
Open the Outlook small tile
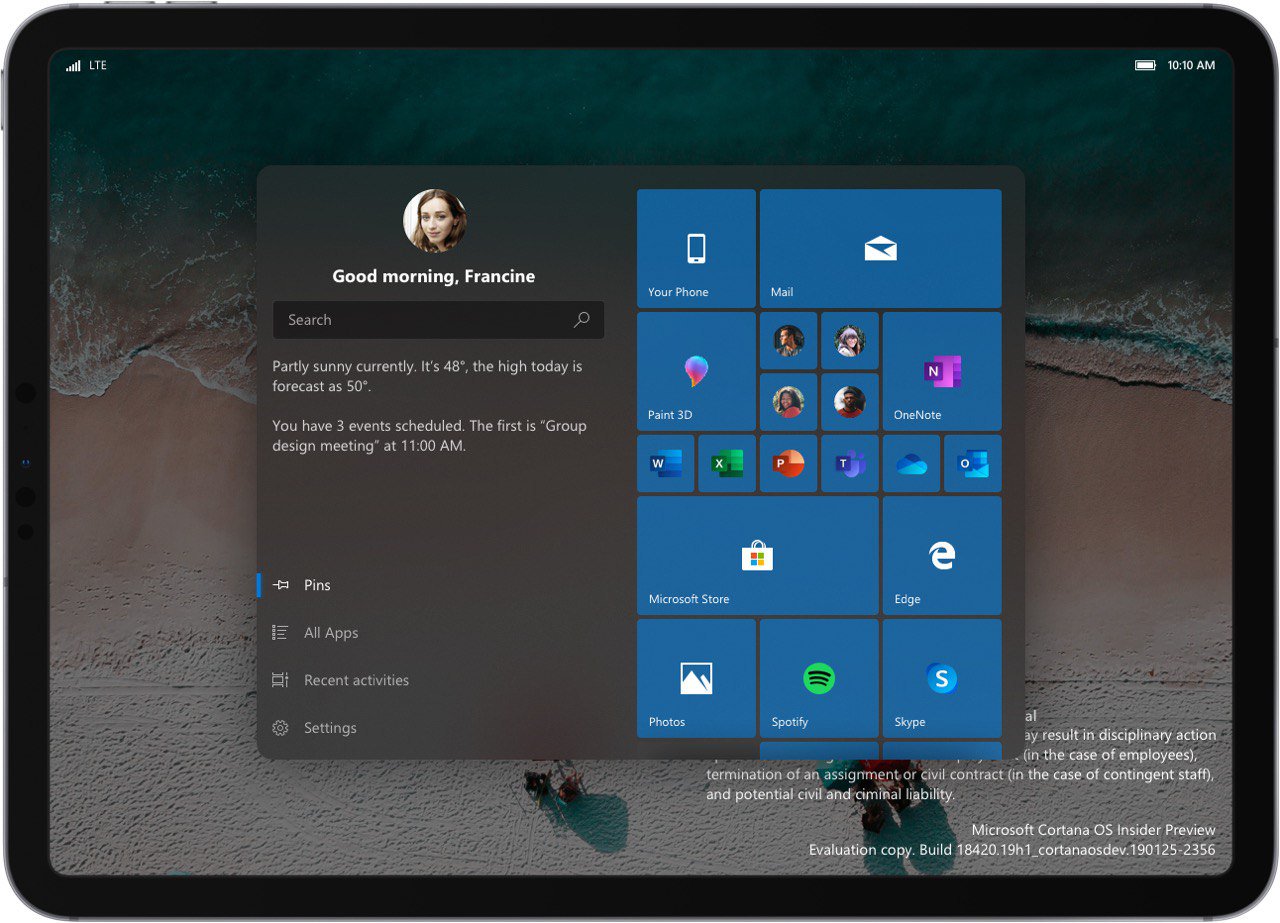point(972,463)
